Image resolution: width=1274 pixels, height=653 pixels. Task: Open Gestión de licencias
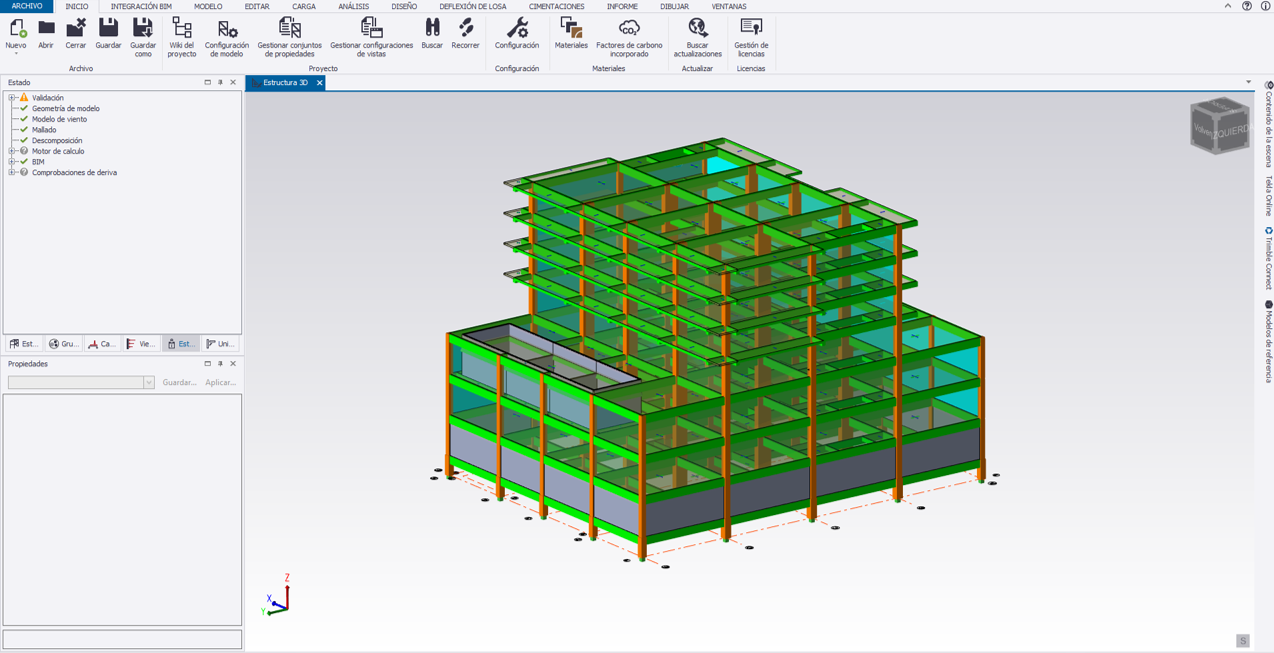pos(751,29)
